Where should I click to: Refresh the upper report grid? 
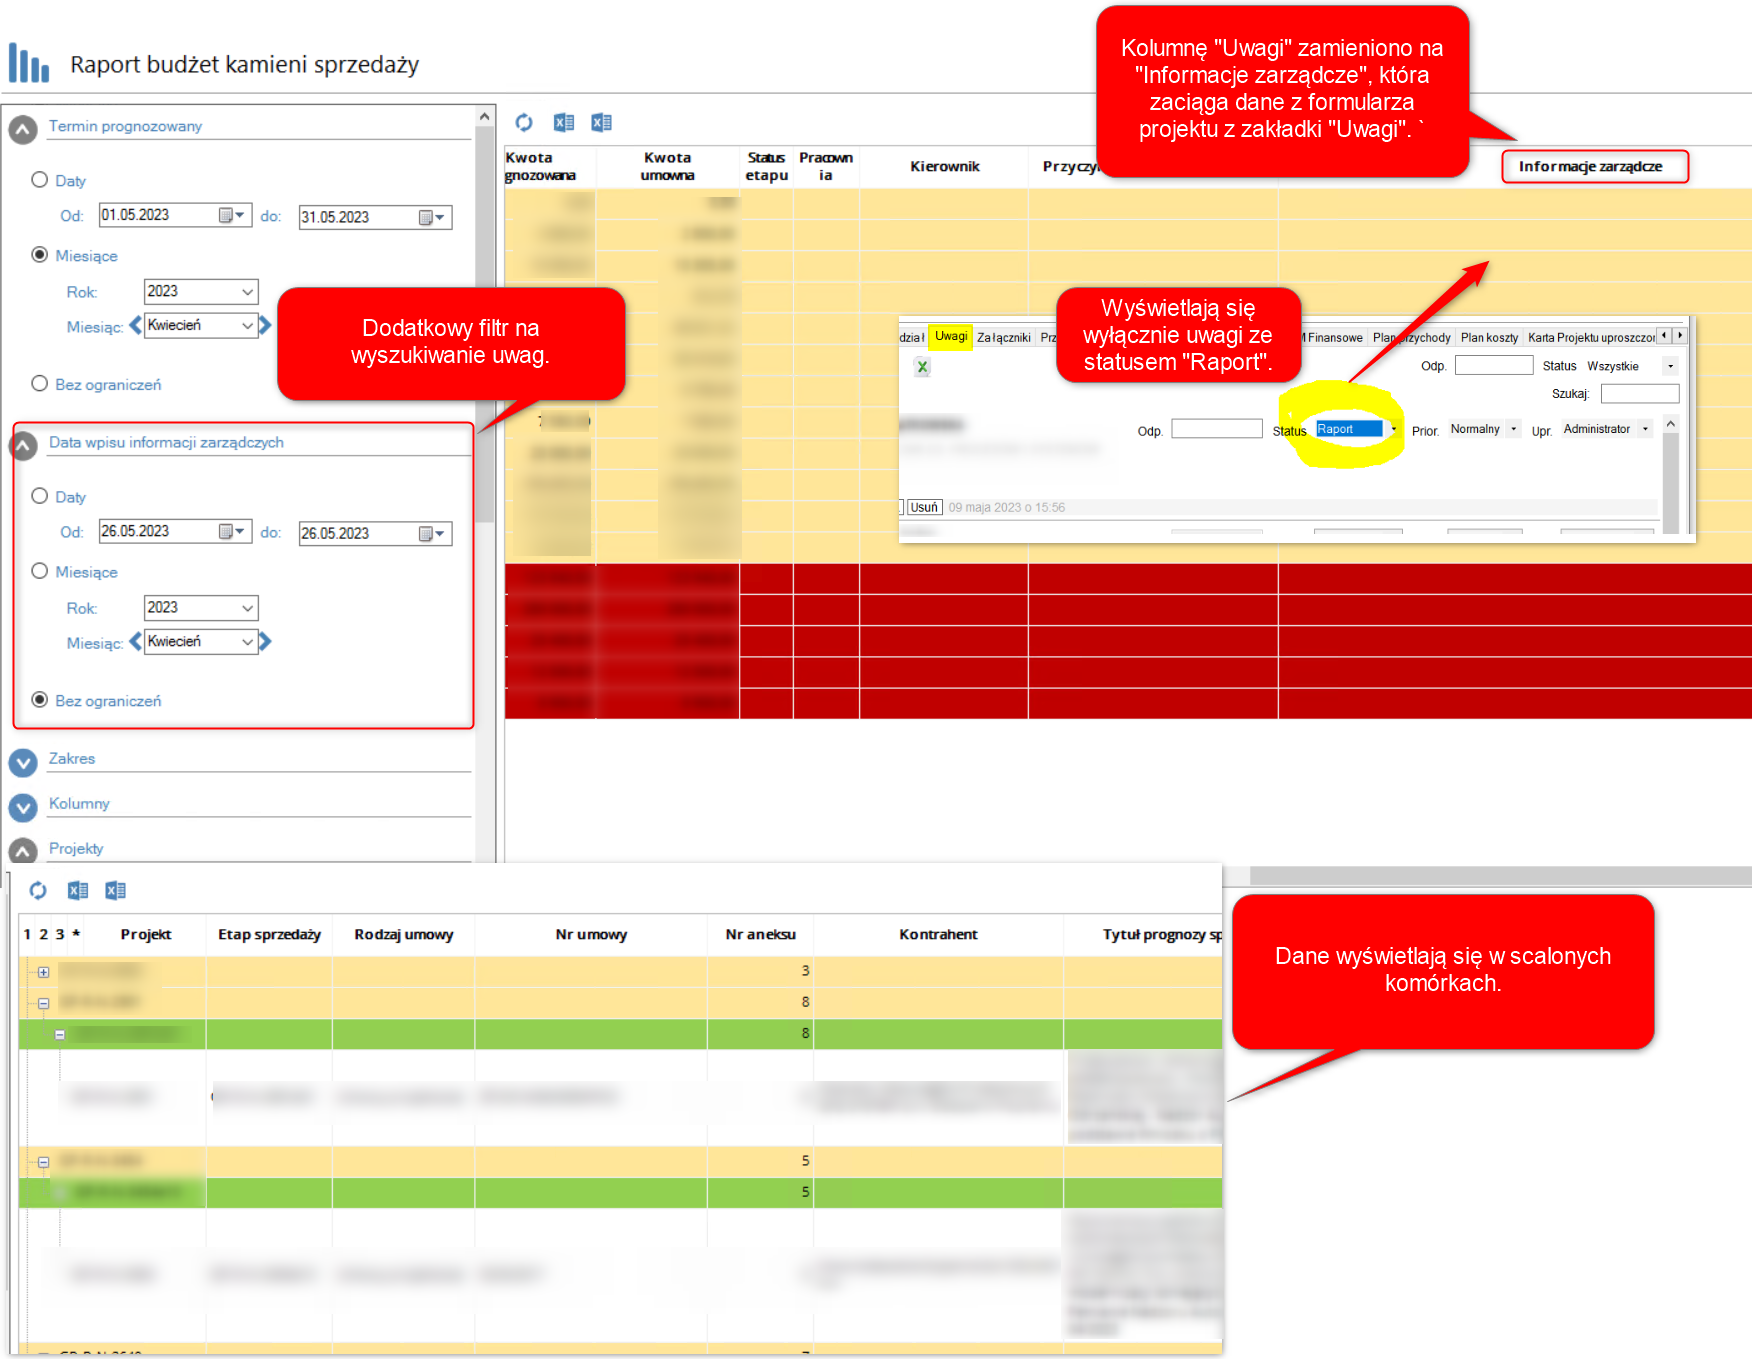pos(524,122)
